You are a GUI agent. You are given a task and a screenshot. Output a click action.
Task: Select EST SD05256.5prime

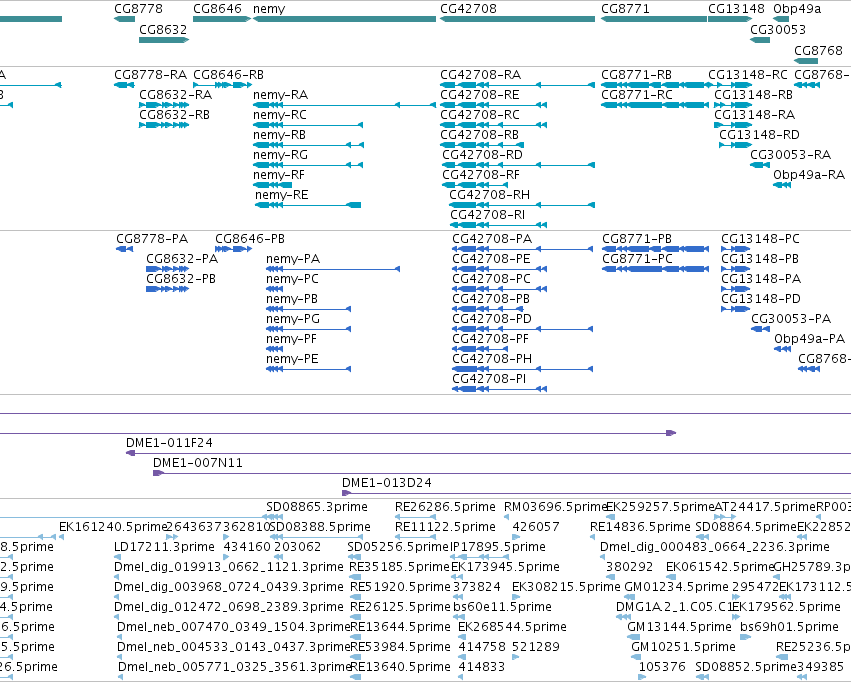(398, 547)
